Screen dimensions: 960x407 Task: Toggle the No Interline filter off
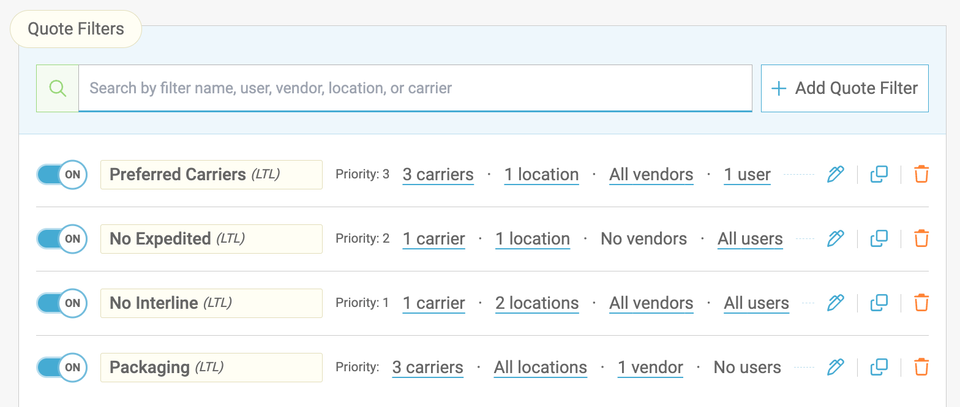click(x=62, y=303)
